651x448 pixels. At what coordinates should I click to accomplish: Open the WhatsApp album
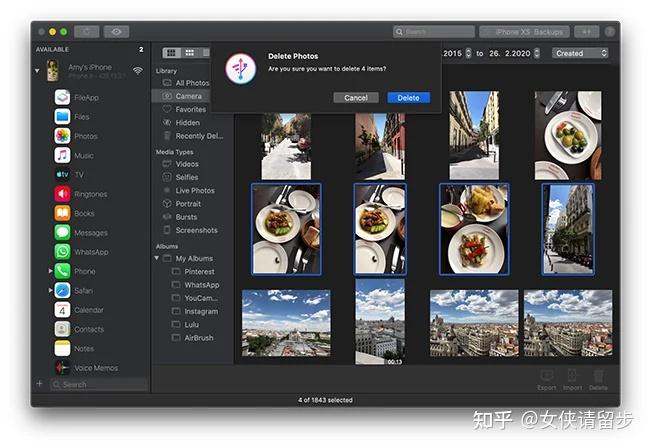[196, 285]
